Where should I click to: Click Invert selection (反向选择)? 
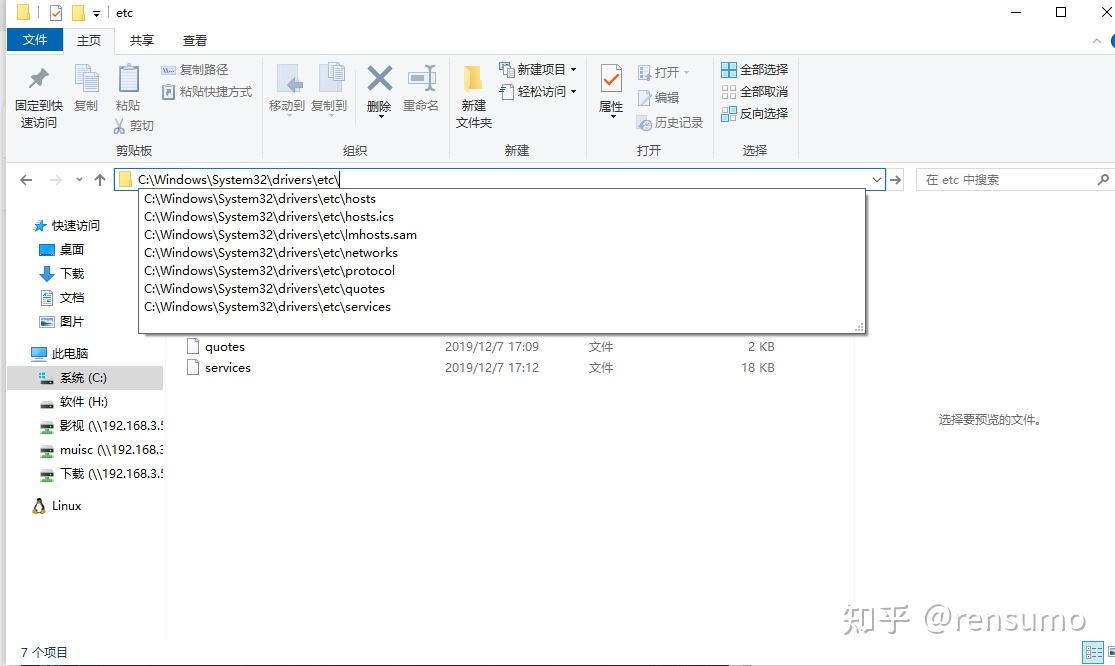754,114
